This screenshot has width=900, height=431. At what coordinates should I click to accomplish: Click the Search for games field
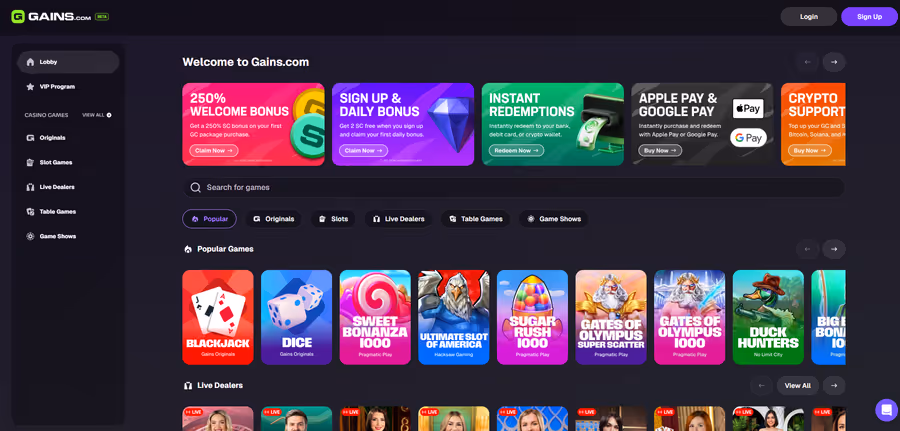(513, 188)
